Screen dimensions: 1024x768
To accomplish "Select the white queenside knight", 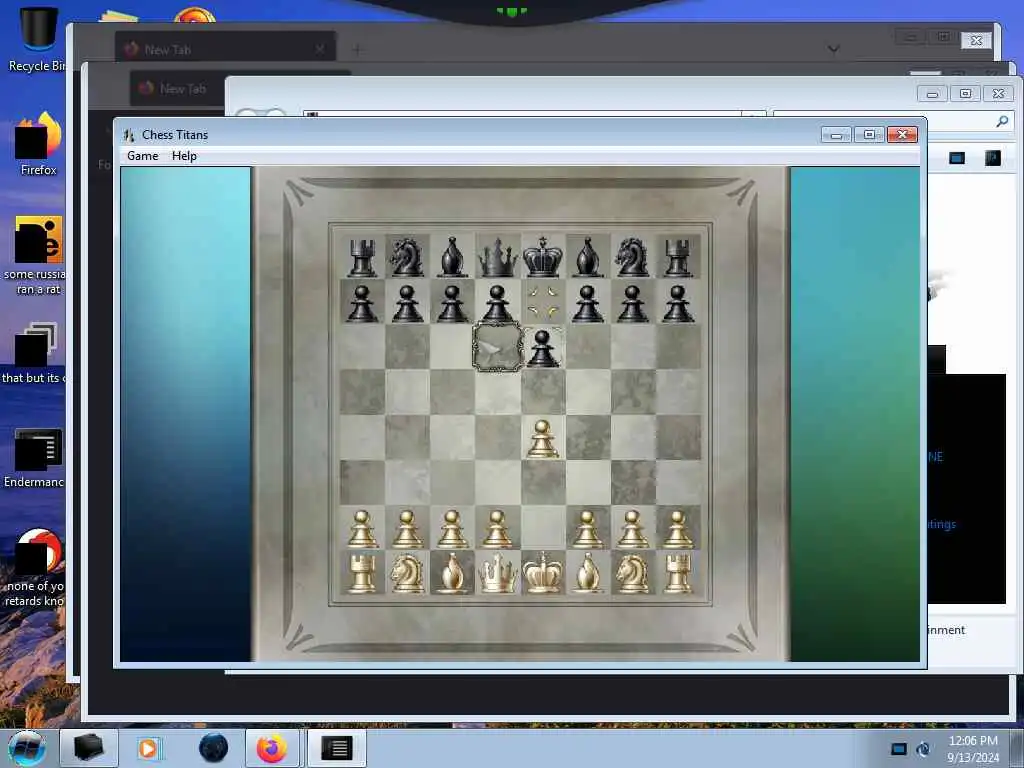I will (x=407, y=573).
